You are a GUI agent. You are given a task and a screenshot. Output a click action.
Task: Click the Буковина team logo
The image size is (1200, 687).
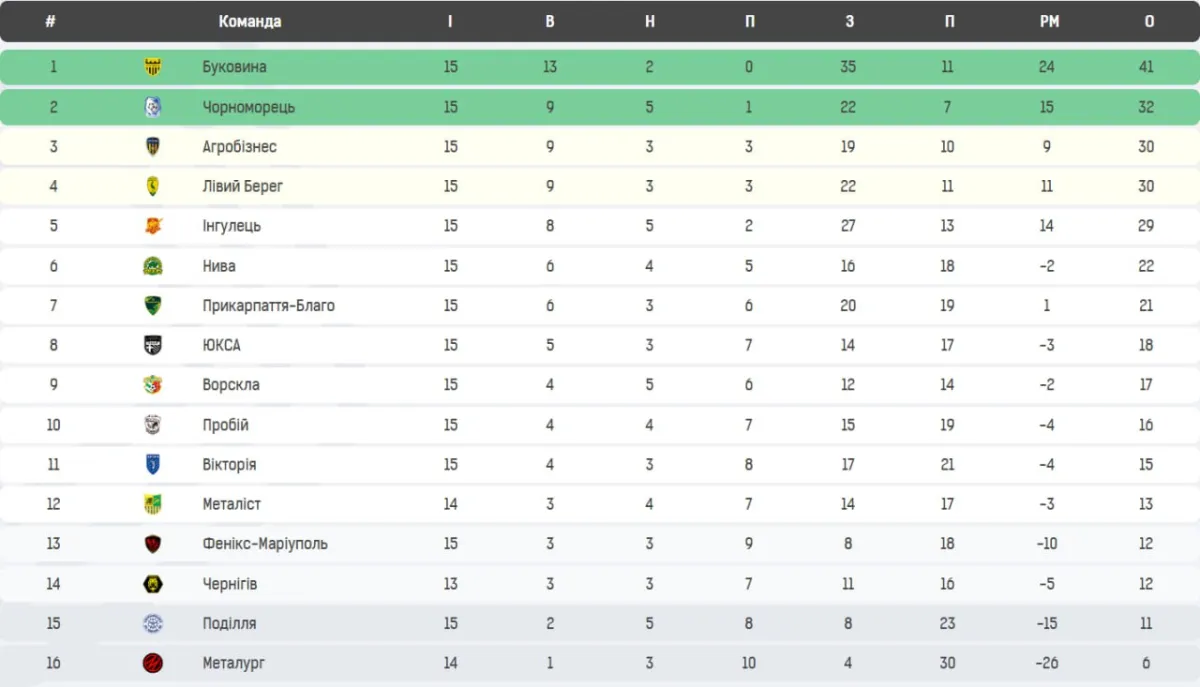click(x=153, y=67)
